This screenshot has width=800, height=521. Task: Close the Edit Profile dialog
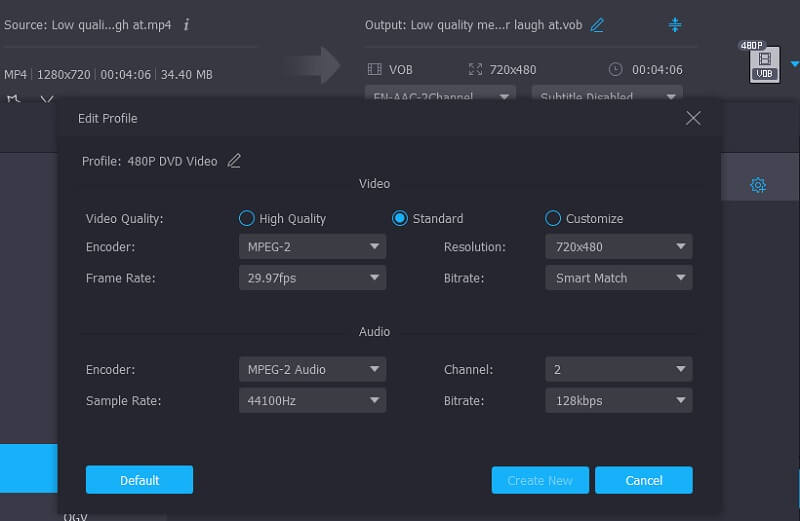693,118
